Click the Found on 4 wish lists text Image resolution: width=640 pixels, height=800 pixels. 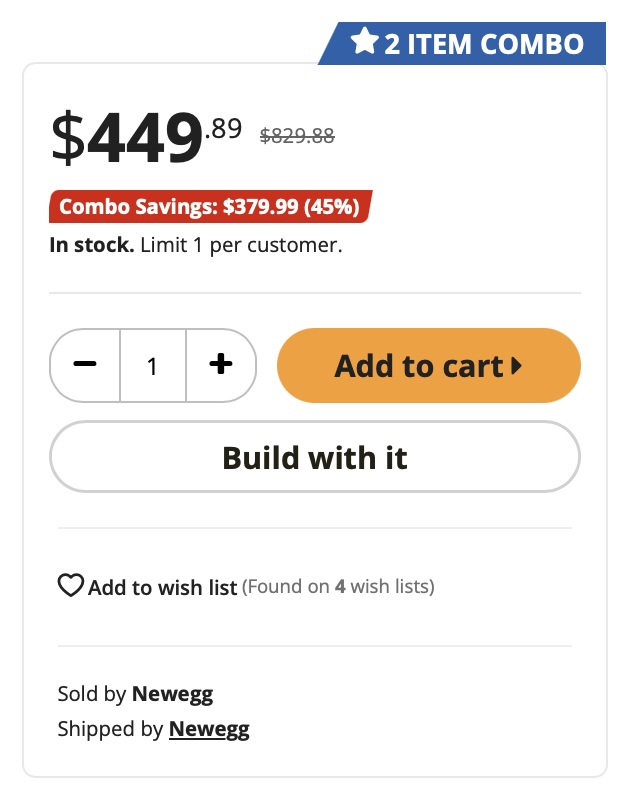pos(338,586)
